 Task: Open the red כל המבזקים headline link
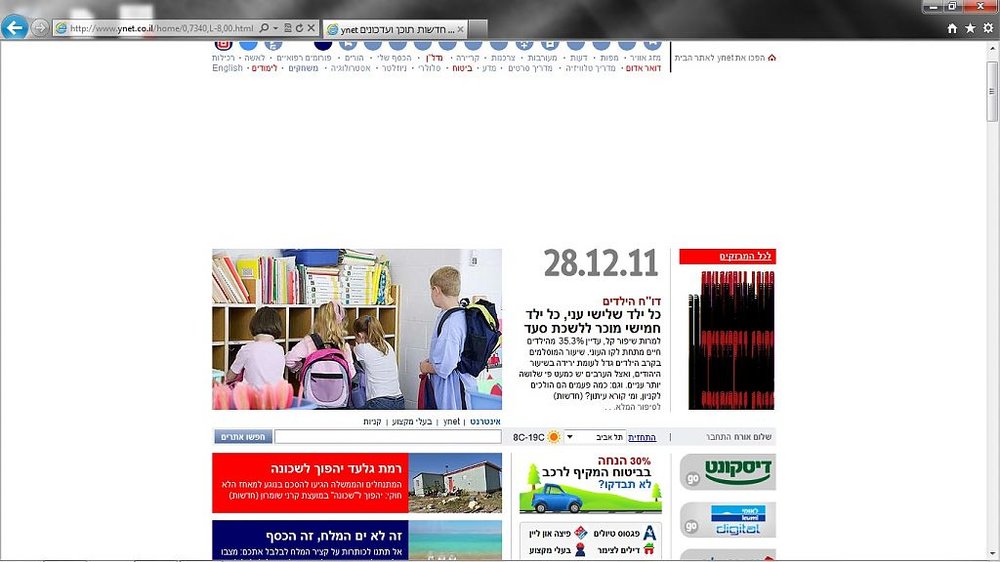(746, 256)
